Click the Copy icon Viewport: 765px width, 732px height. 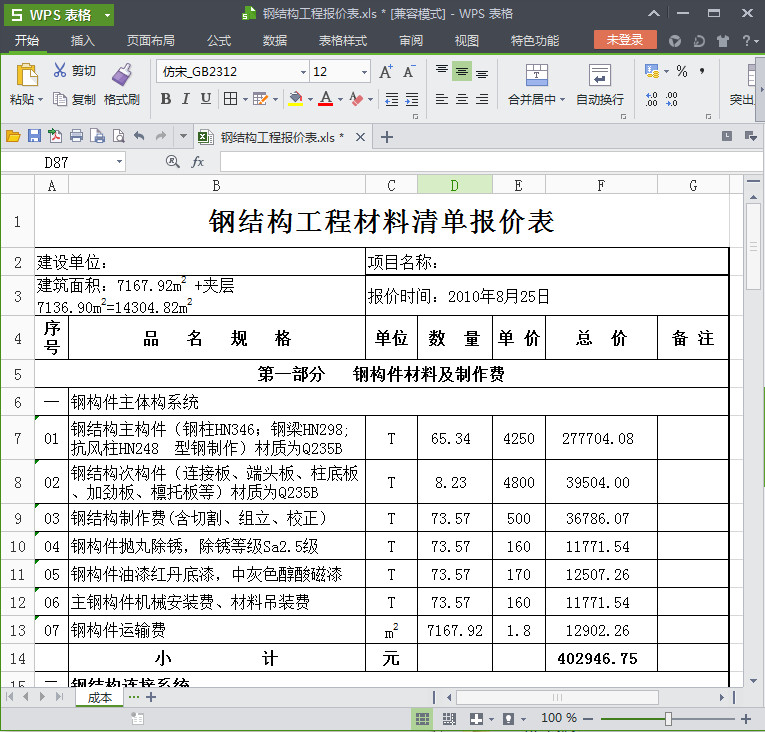pyautogui.click(x=60, y=99)
